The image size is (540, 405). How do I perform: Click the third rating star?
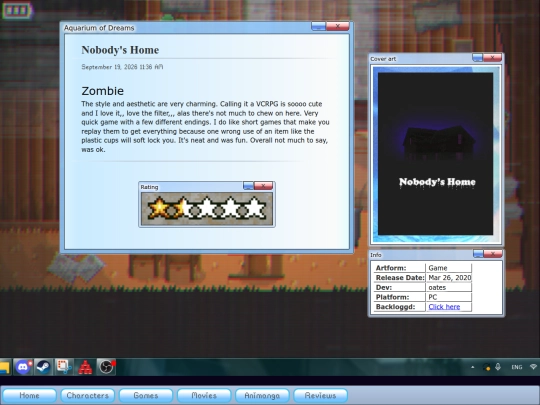coord(207,208)
